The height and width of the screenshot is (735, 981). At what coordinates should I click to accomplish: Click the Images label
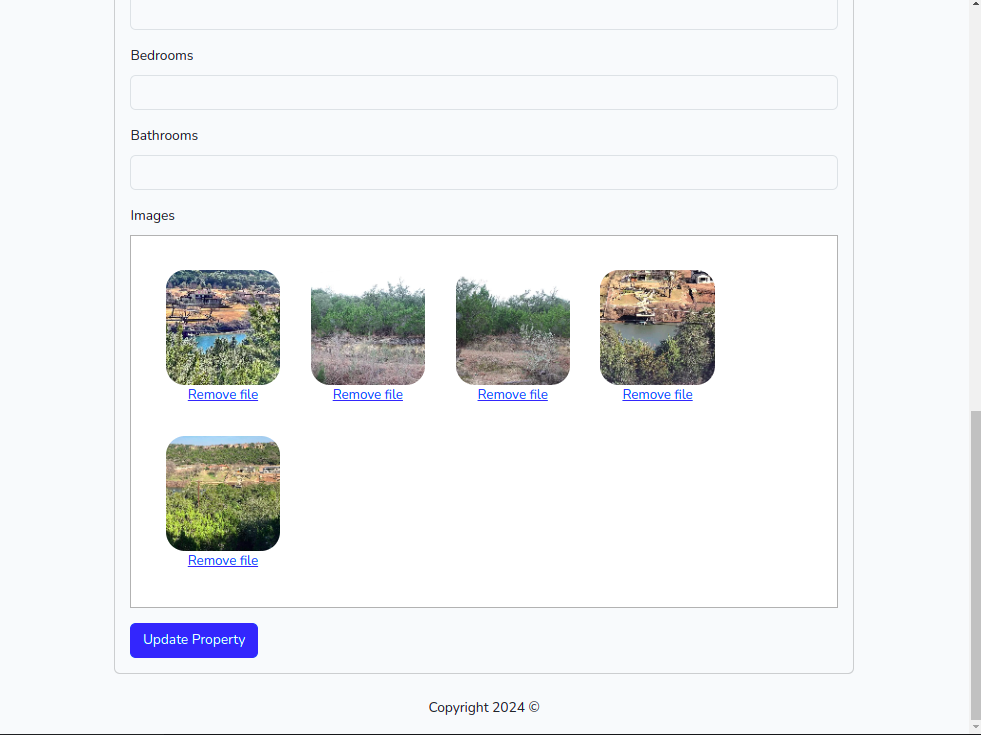(x=153, y=216)
